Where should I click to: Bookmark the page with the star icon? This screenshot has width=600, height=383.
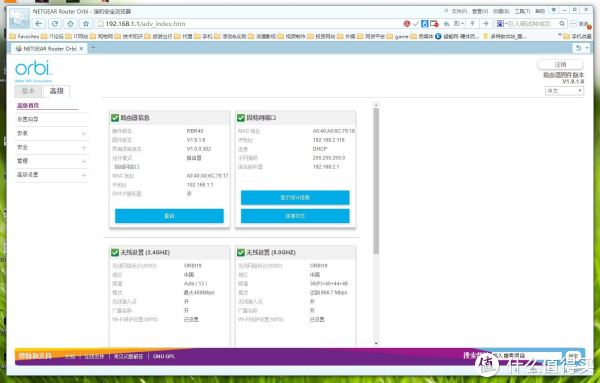click(86, 24)
